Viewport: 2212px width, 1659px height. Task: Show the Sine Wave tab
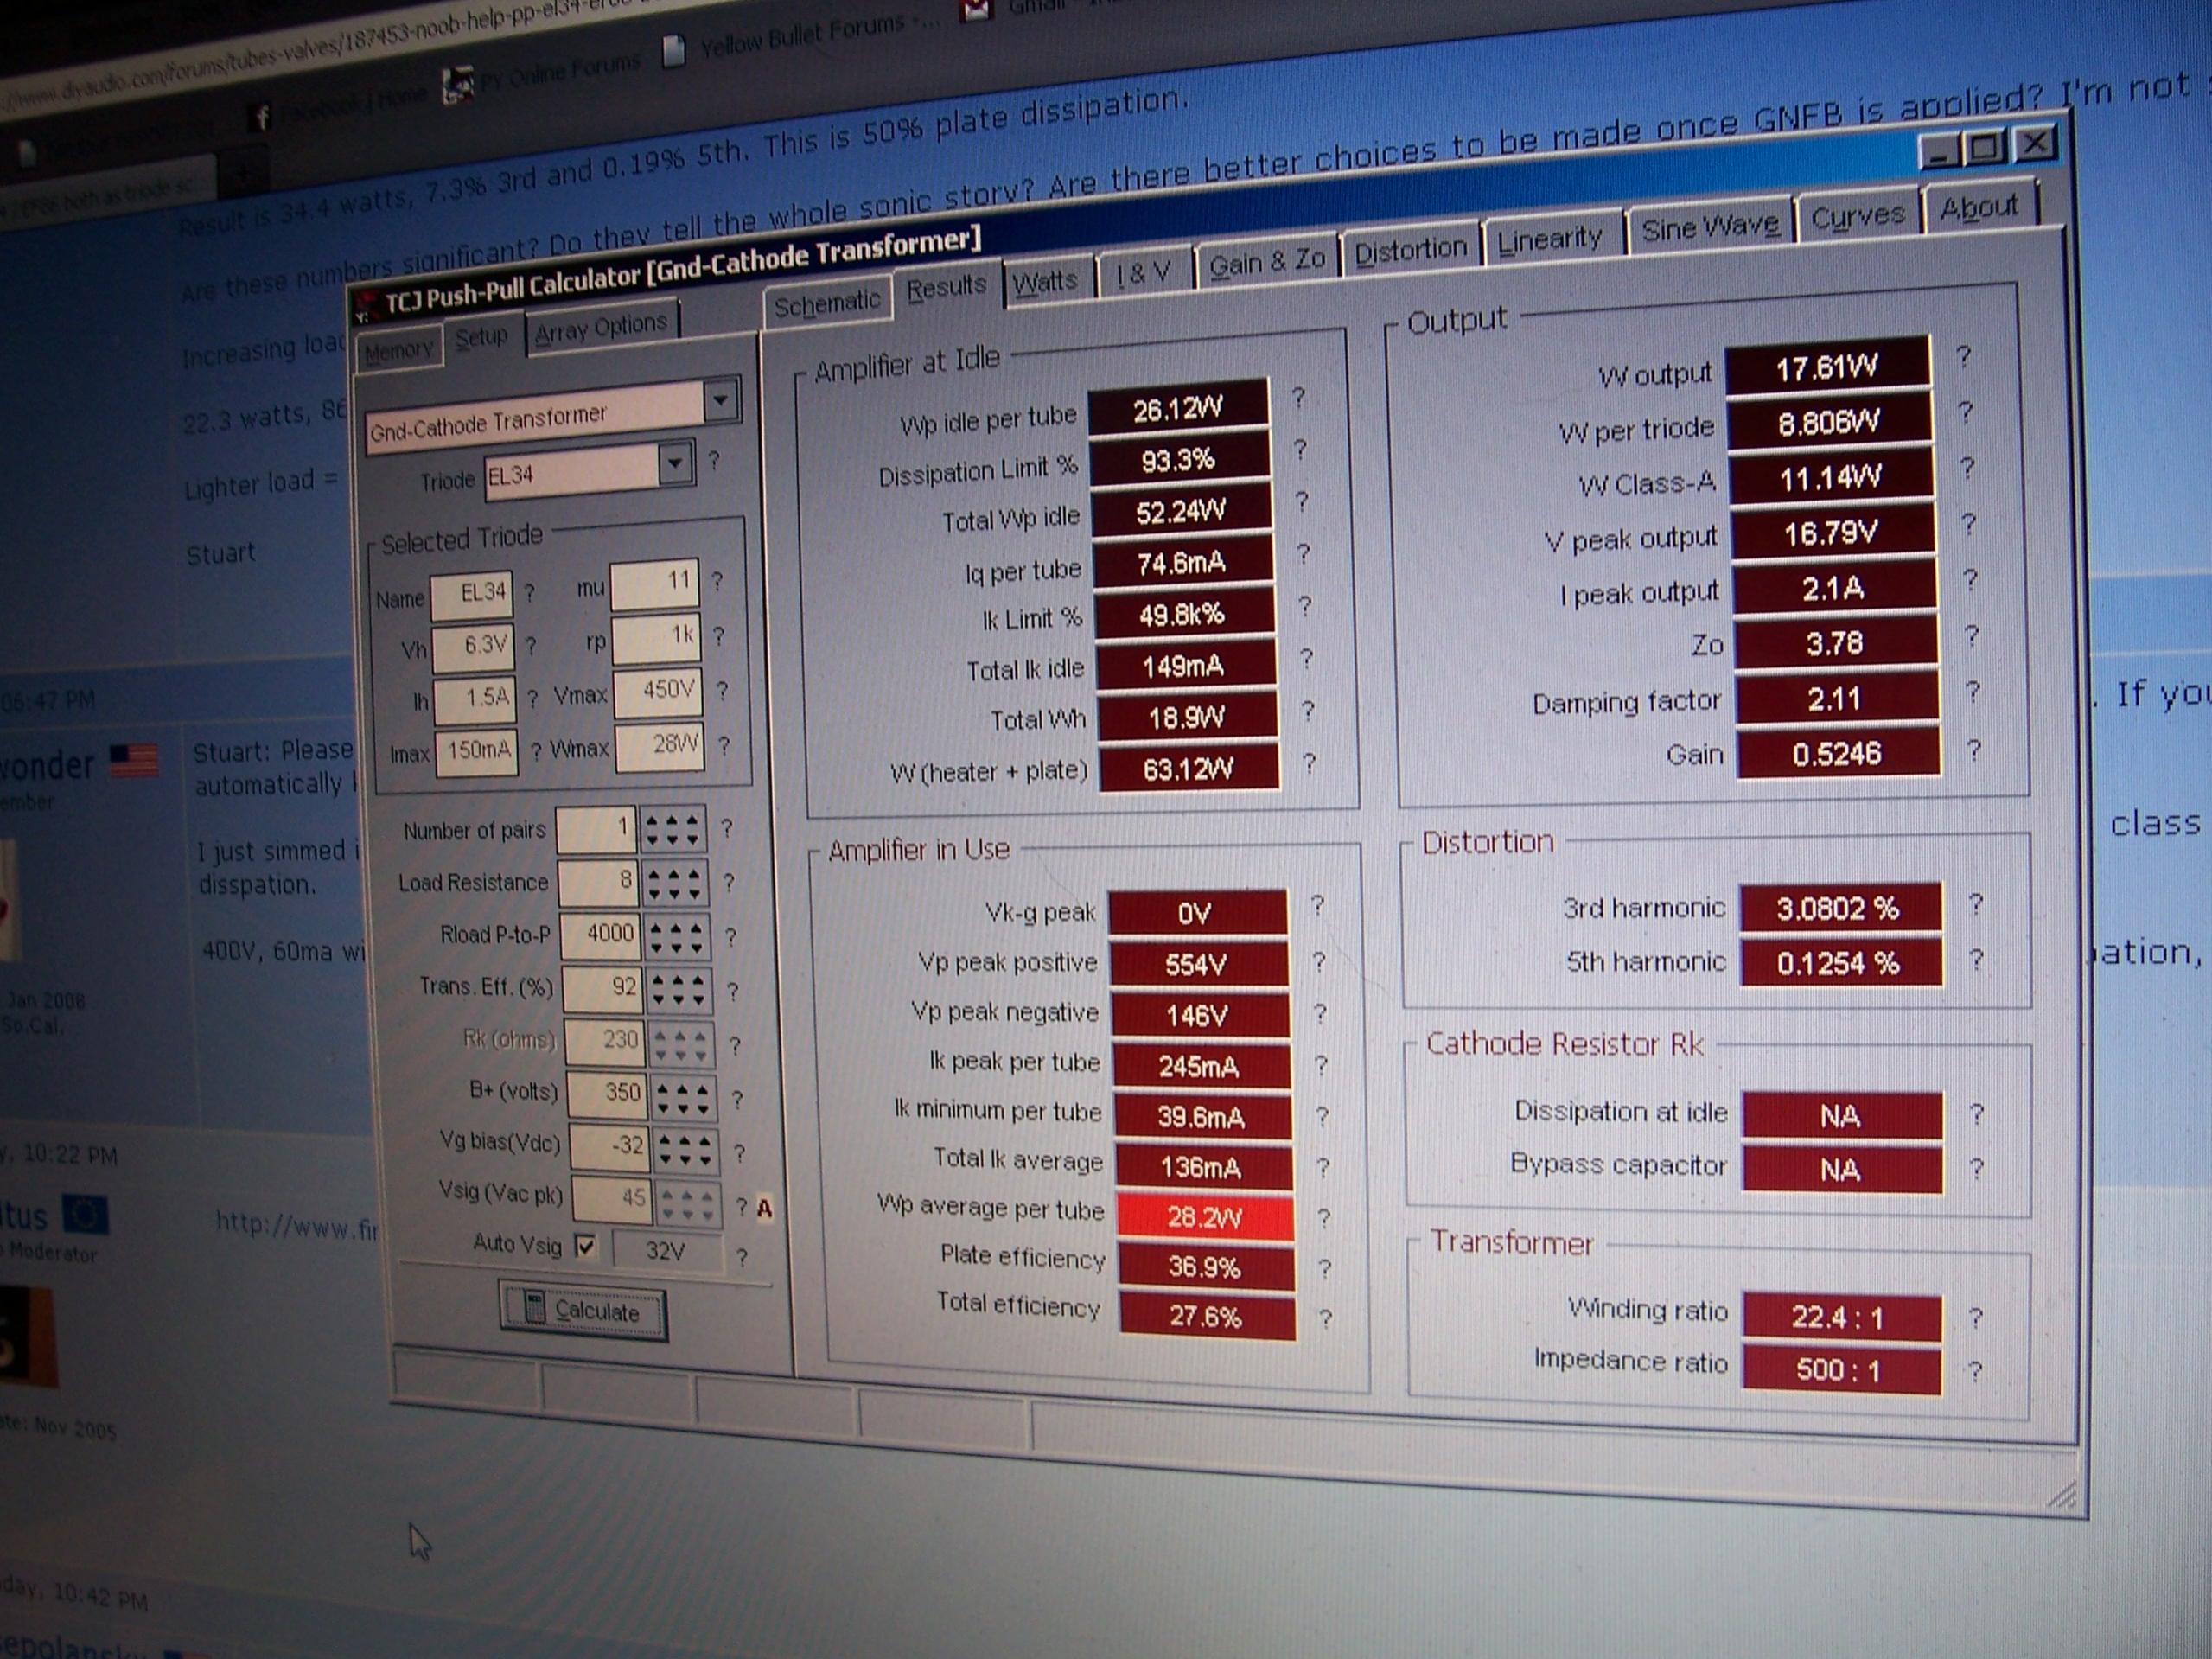pos(1709,227)
